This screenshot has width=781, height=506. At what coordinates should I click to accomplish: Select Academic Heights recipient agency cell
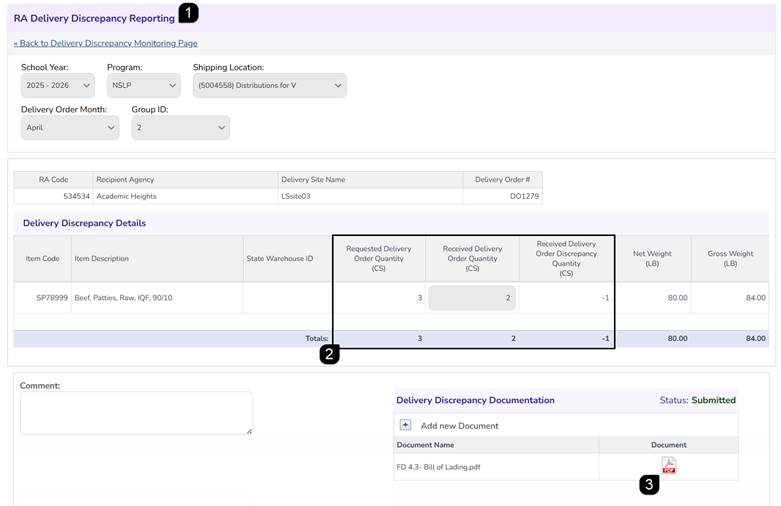185,196
